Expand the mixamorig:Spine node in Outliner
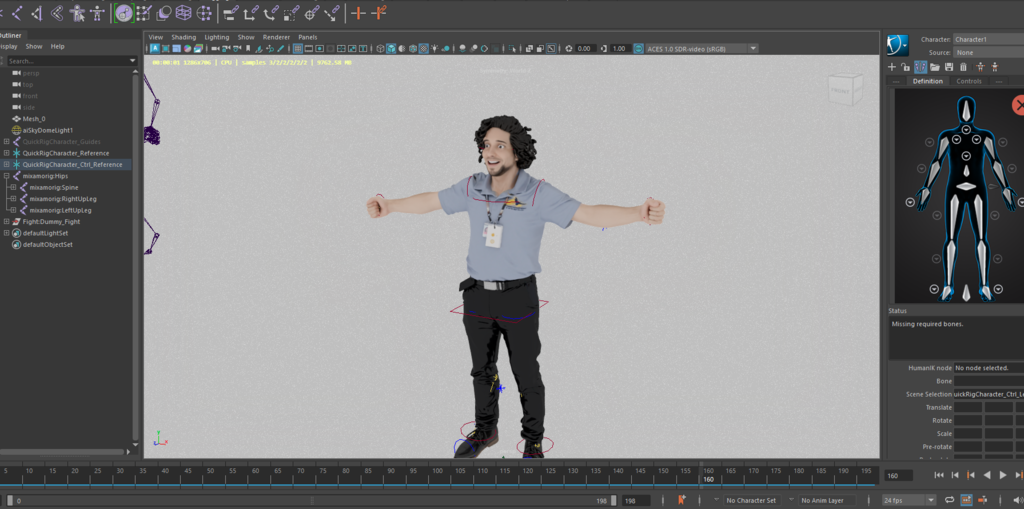The height and width of the screenshot is (509, 1024). (12, 188)
